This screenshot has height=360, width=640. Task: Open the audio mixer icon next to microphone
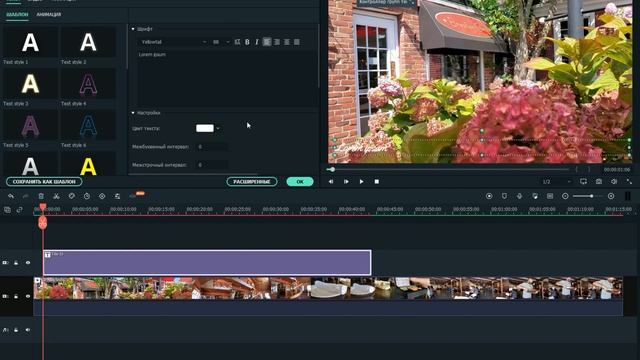[535, 196]
